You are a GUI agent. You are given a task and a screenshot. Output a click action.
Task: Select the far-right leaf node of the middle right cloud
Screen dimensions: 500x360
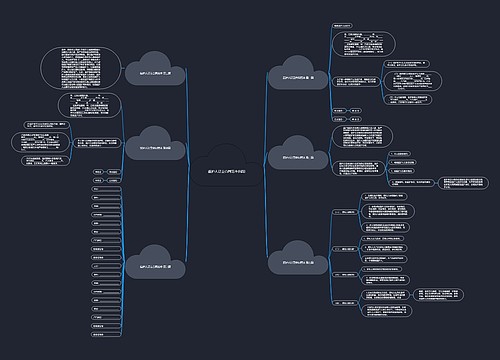pyautogui.click(x=464, y=183)
